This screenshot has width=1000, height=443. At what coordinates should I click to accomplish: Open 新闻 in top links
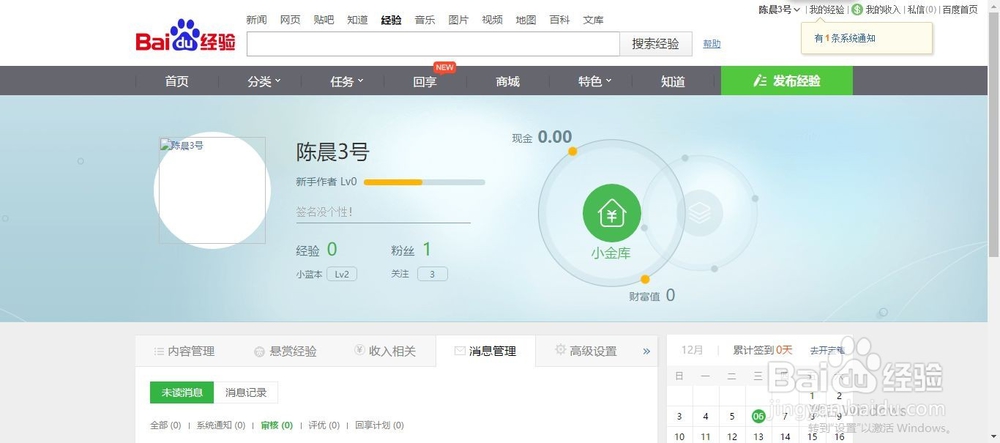point(256,20)
